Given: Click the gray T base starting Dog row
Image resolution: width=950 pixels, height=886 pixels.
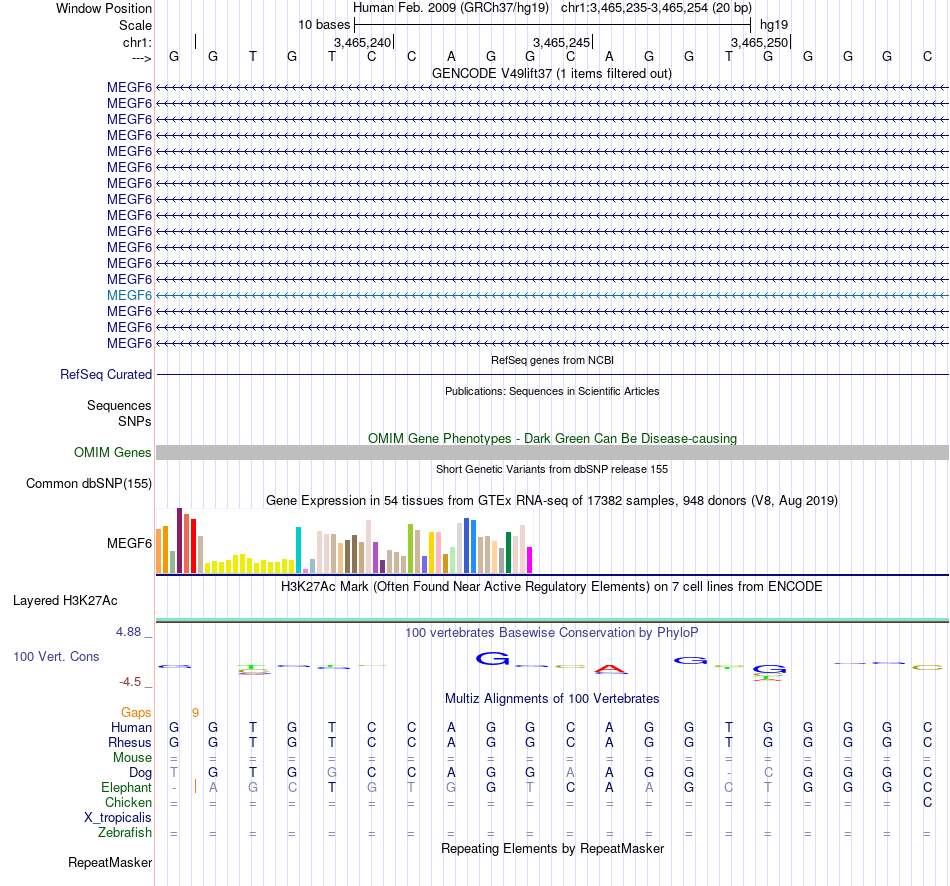Looking at the screenshot, I should pos(174,773).
